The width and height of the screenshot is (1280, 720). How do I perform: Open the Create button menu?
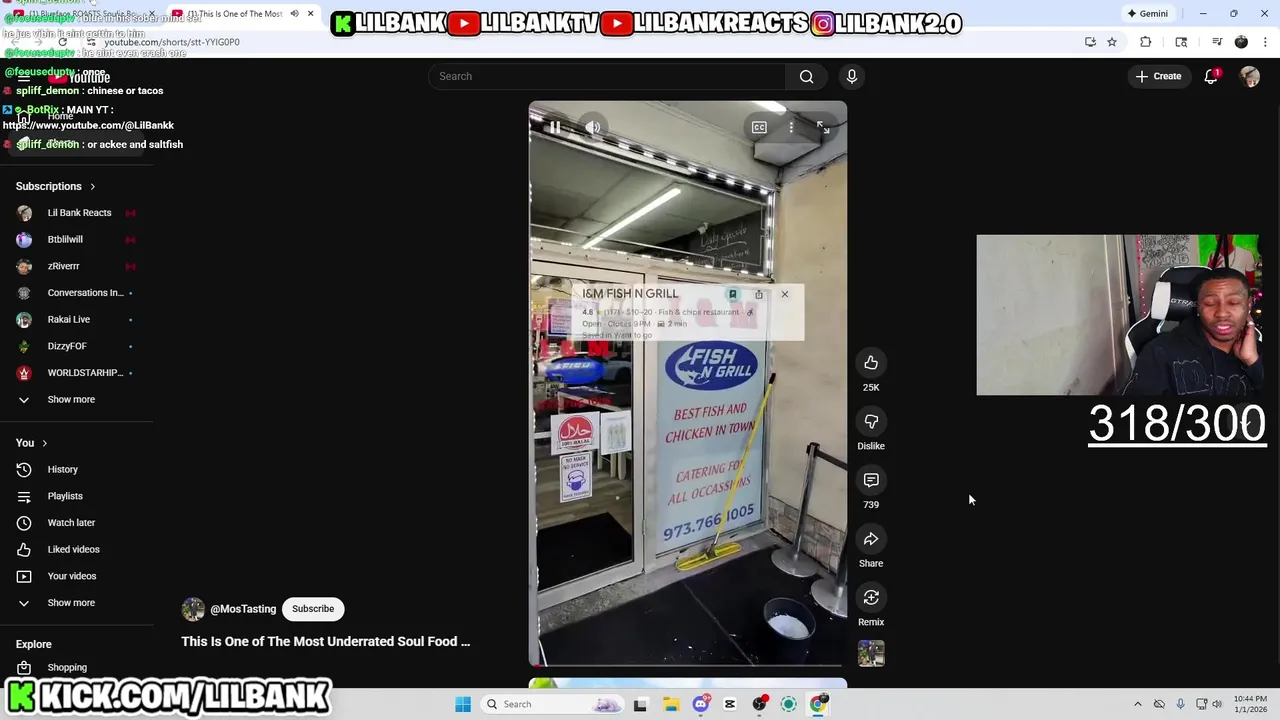[1158, 76]
